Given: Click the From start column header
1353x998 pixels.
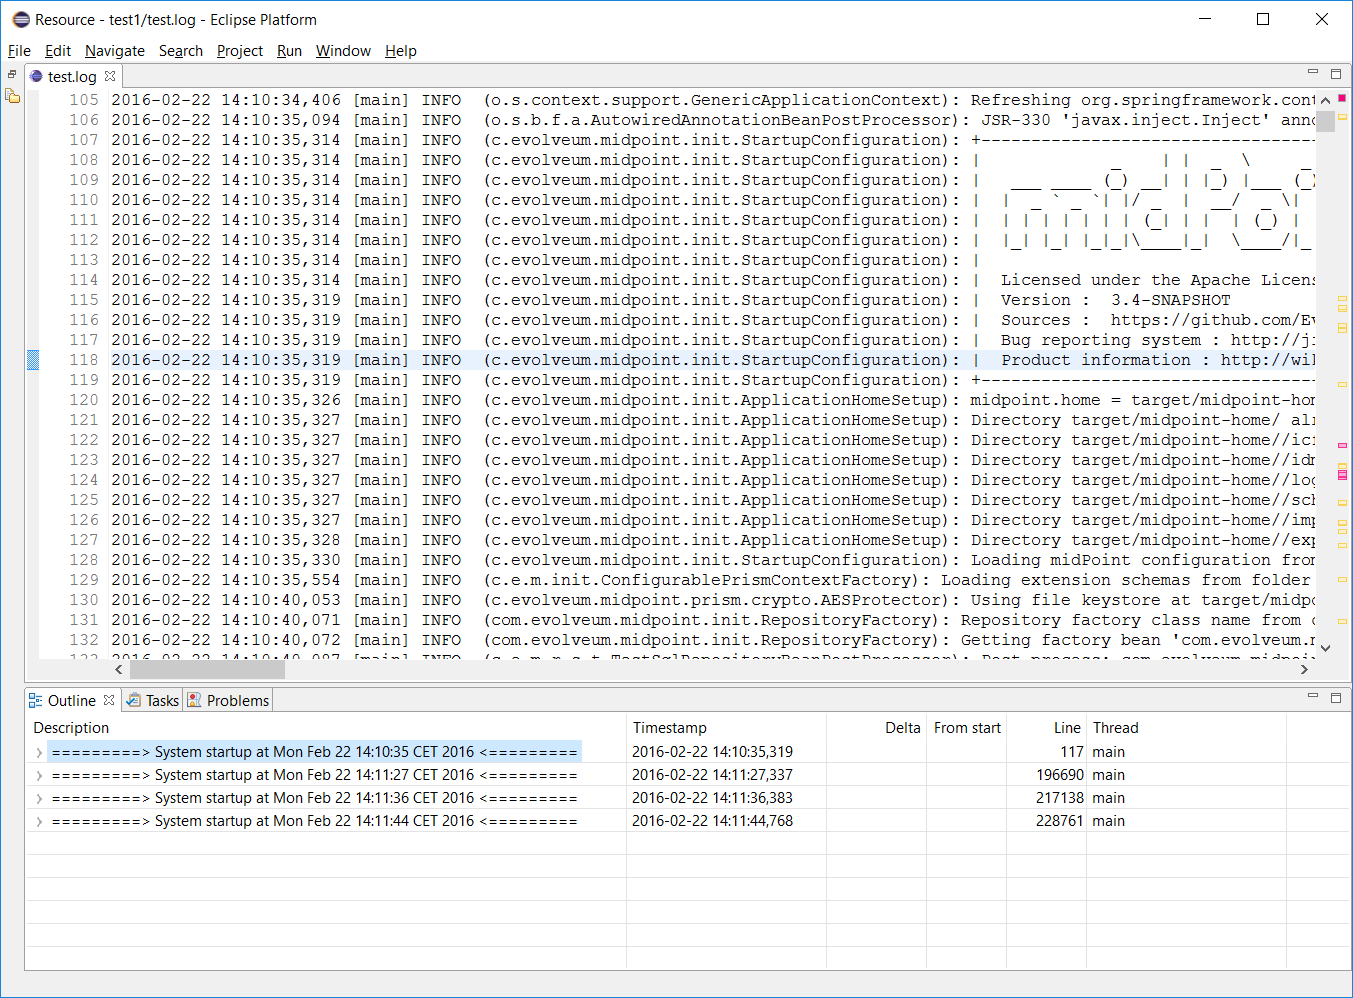Looking at the screenshot, I should coord(966,728).
